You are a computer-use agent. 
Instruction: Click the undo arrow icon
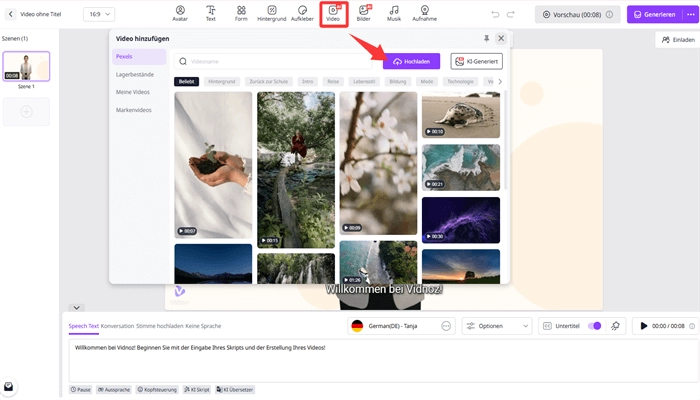[495, 14]
